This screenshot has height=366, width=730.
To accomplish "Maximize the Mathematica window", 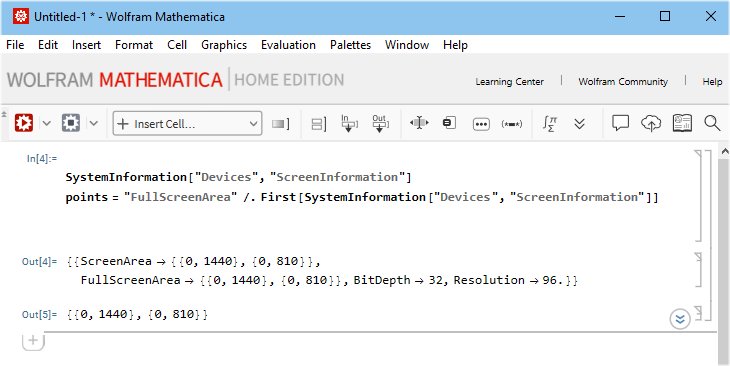I will click(x=665, y=17).
